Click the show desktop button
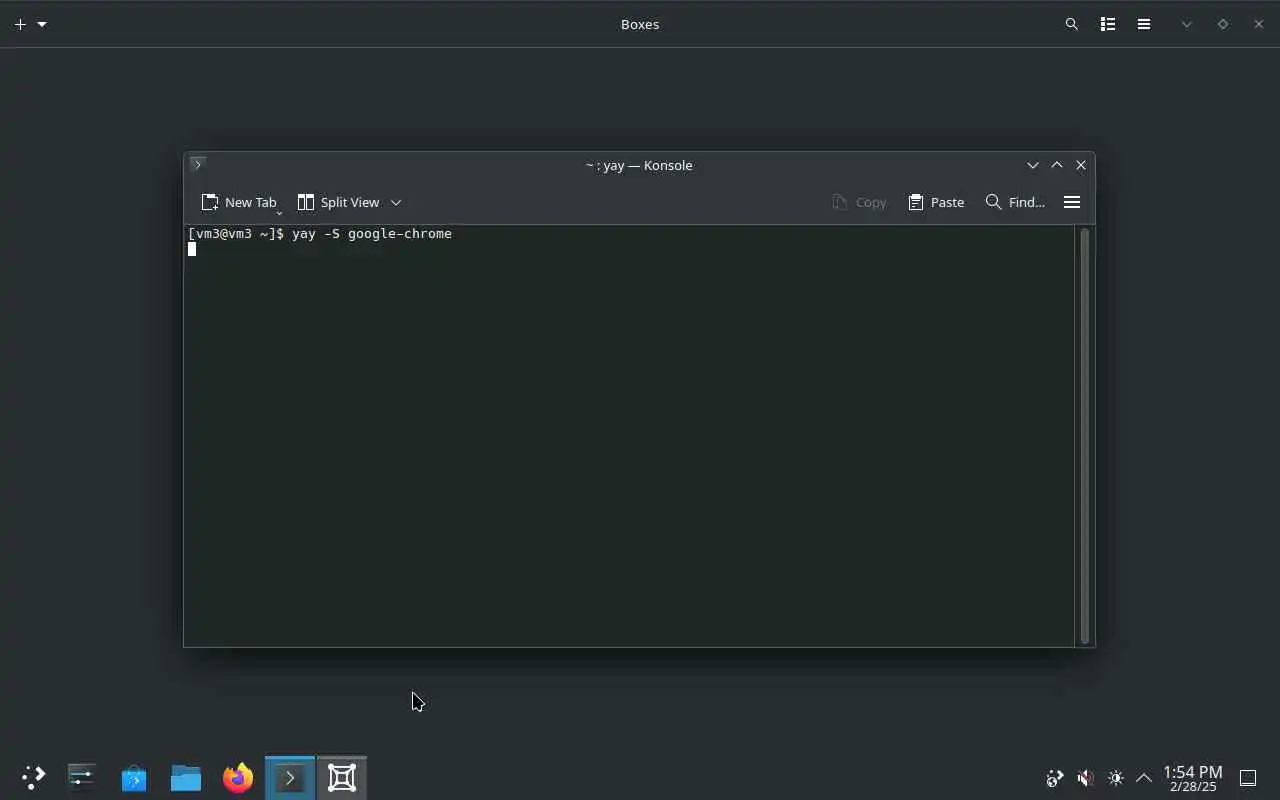The height and width of the screenshot is (800, 1280). click(x=1248, y=778)
